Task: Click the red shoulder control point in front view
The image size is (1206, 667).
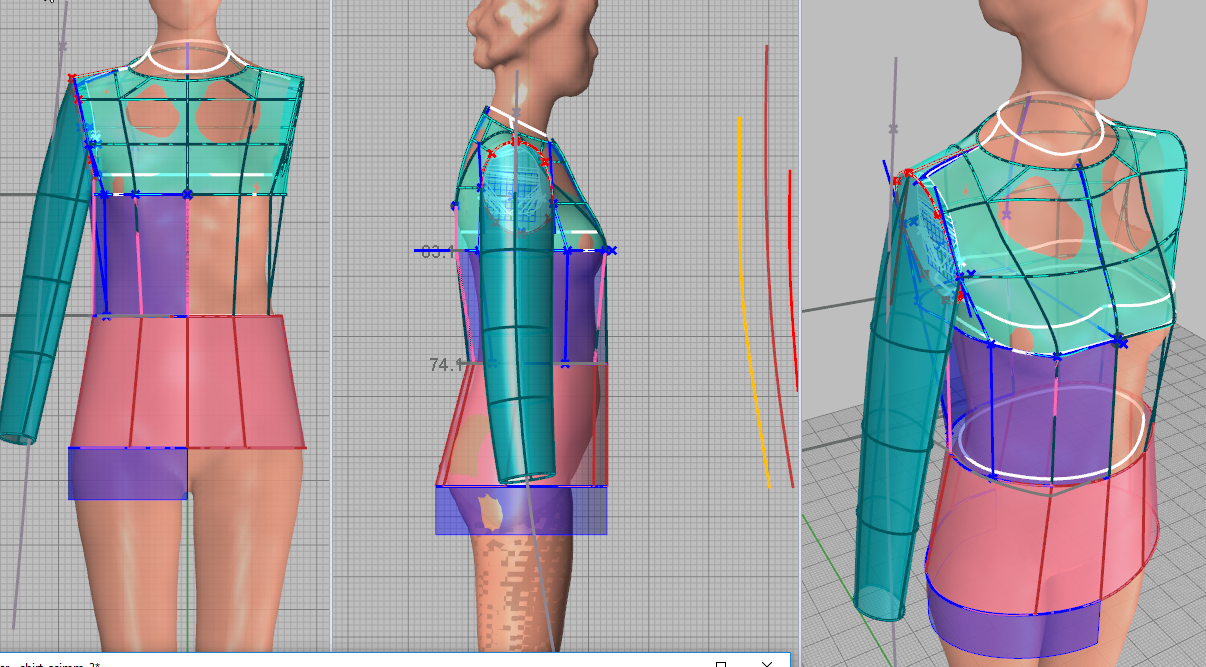Action: coord(72,77)
